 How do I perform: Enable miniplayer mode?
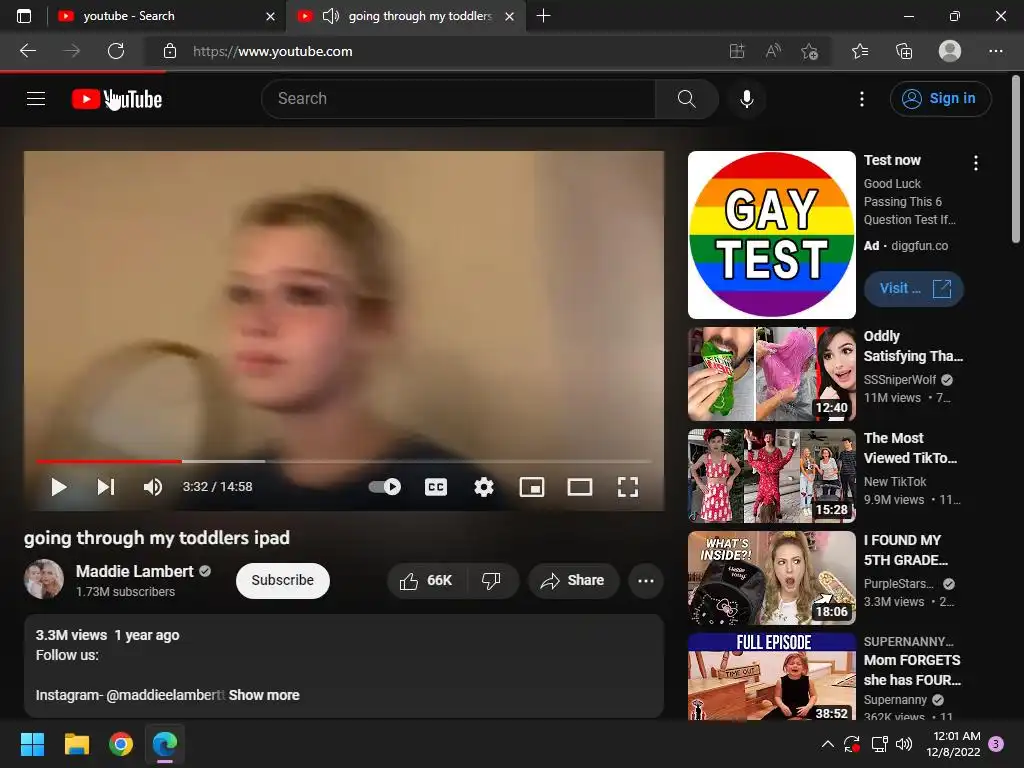click(x=532, y=487)
